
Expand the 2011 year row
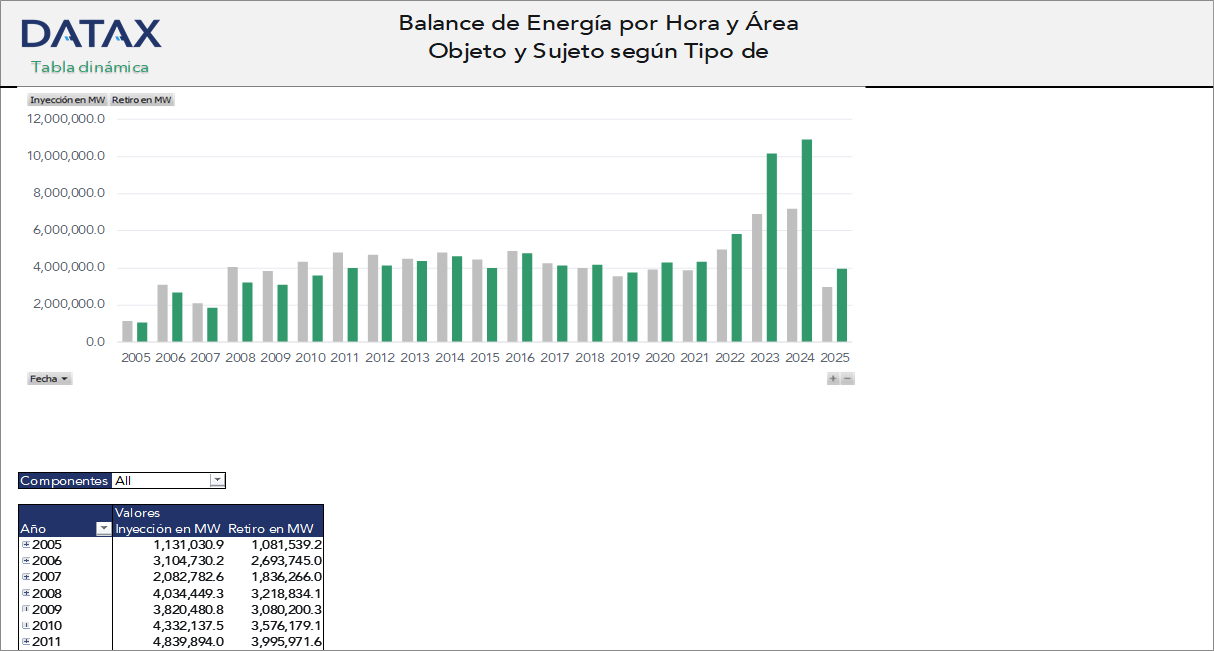pyautogui.click(x=25, y=642)
